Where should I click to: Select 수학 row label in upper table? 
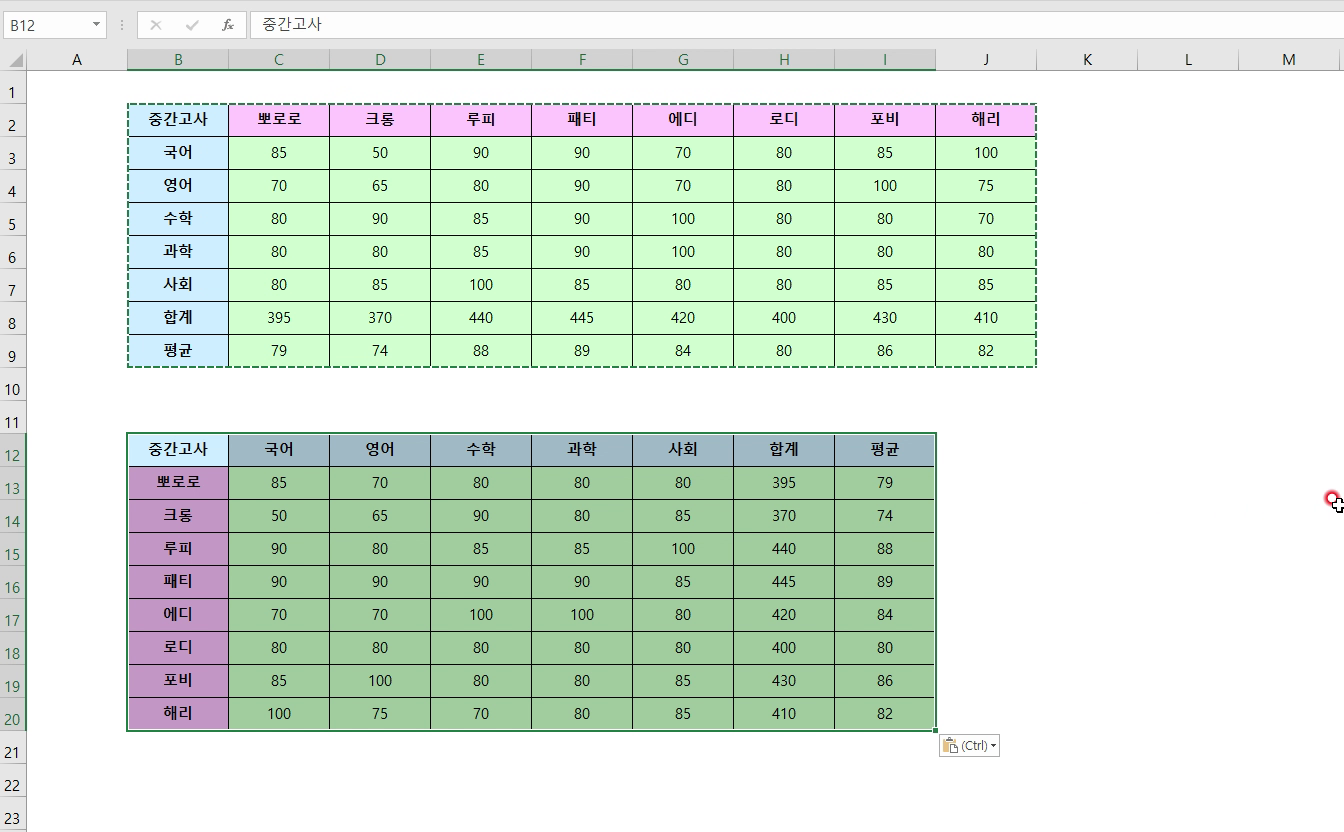[x=178, y=219]
